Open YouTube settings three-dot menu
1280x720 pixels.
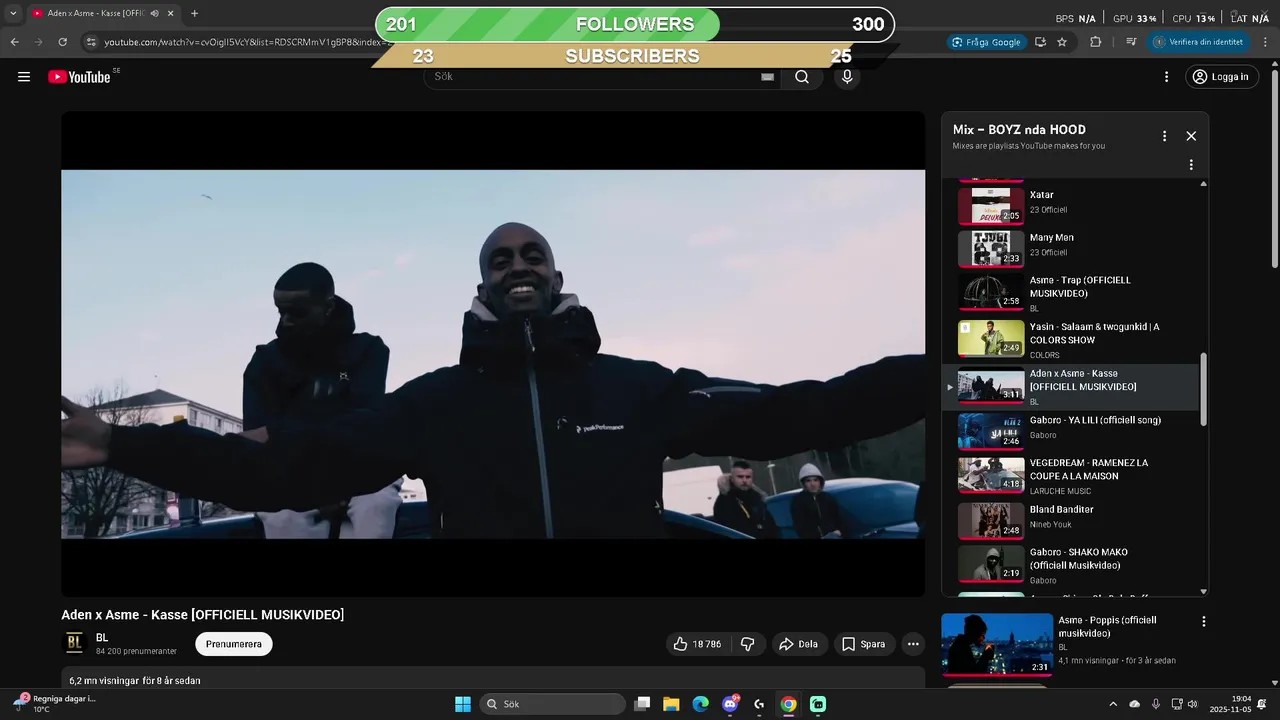[1166, 77]
